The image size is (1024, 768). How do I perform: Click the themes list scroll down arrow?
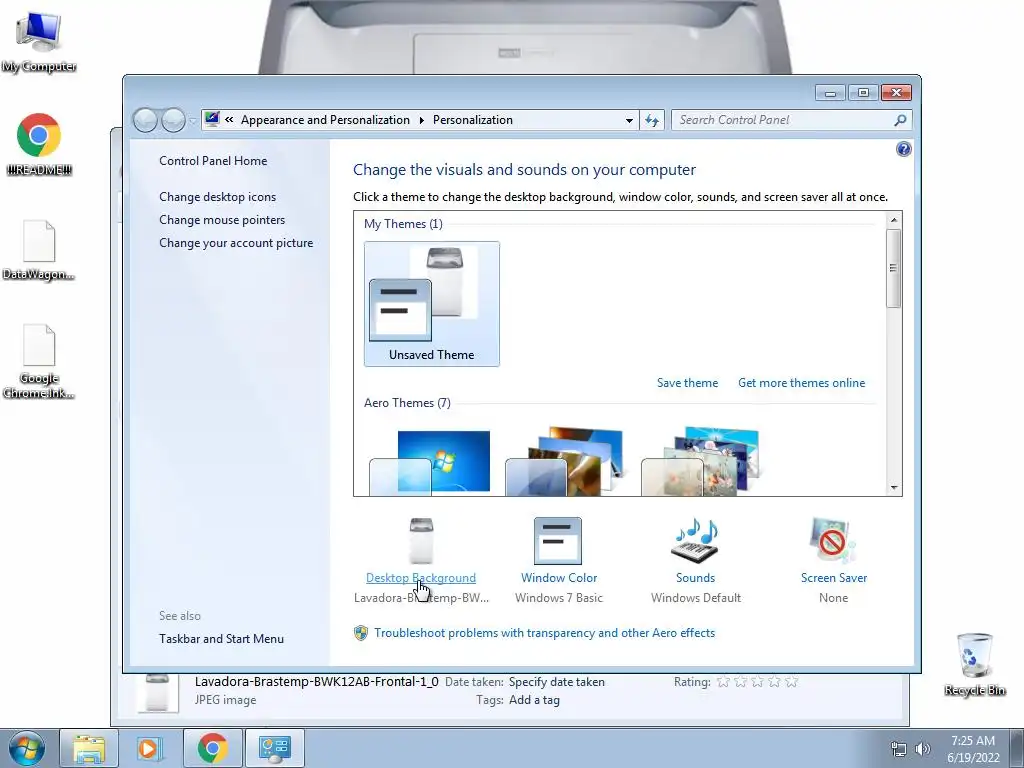893,488
